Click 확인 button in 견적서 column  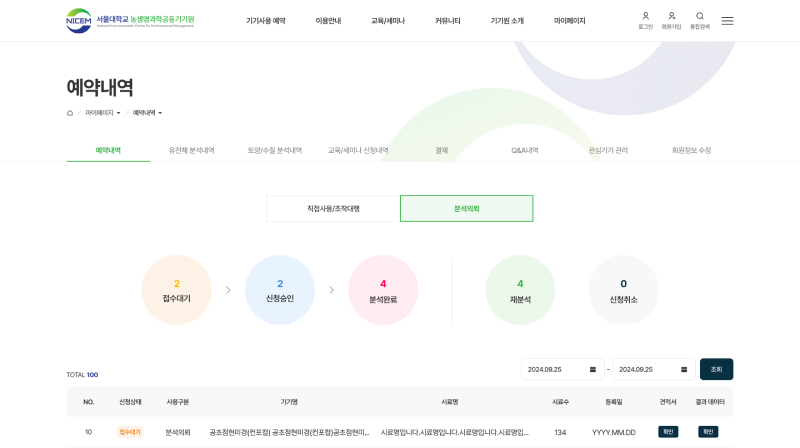pos(668,432)
